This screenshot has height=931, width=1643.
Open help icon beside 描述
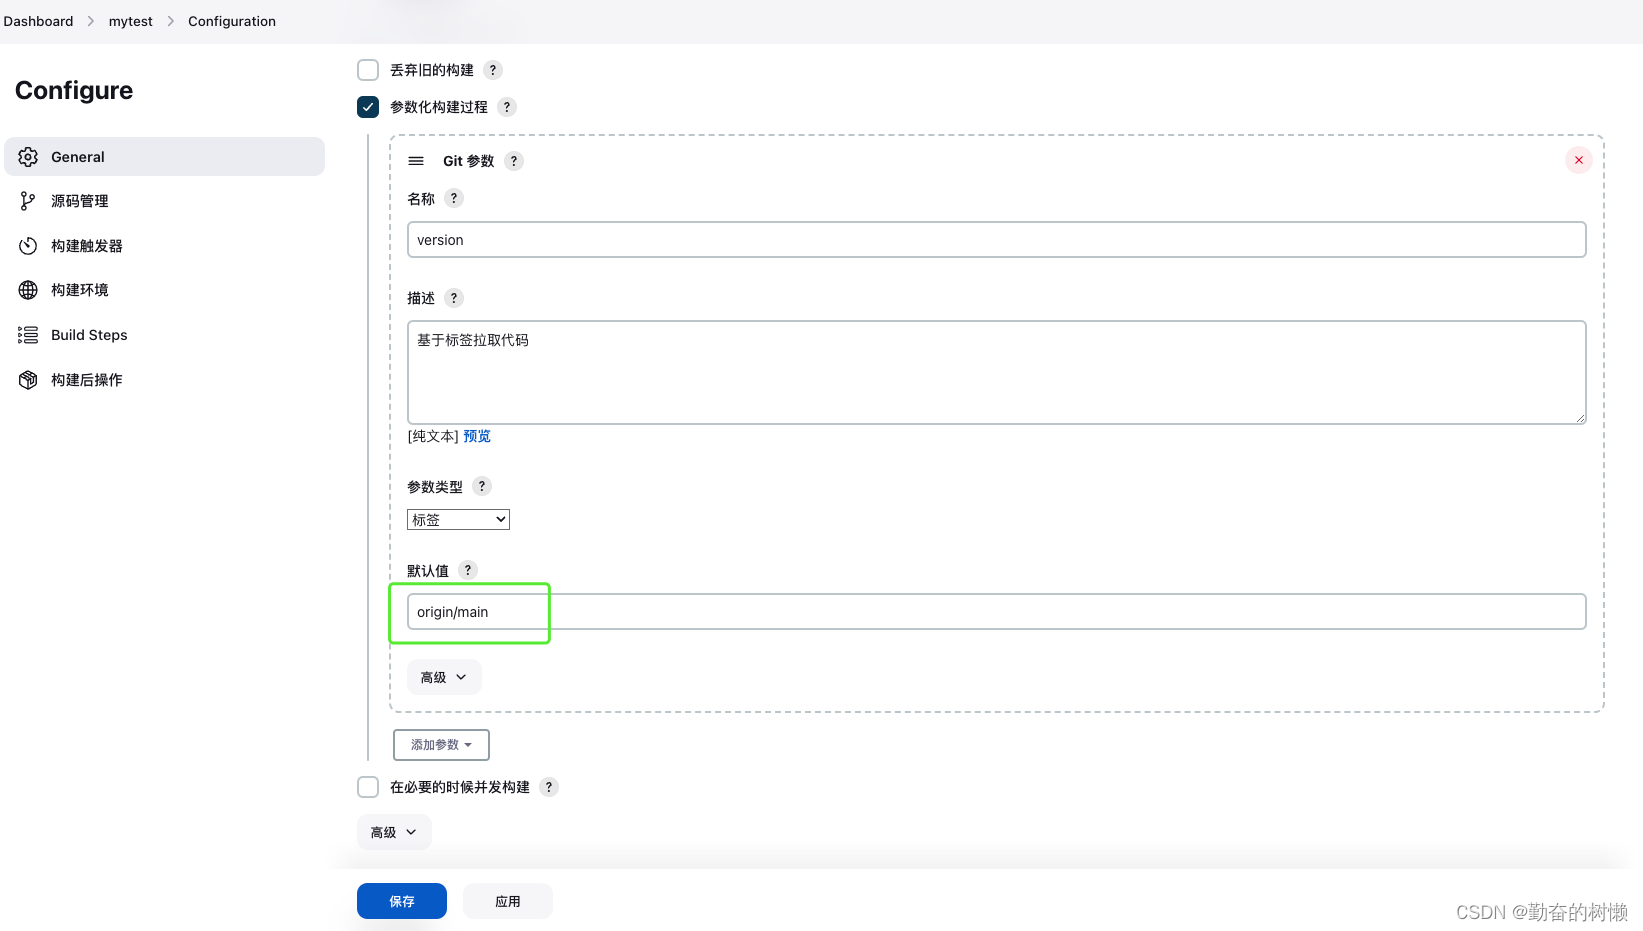click(454, 298)
